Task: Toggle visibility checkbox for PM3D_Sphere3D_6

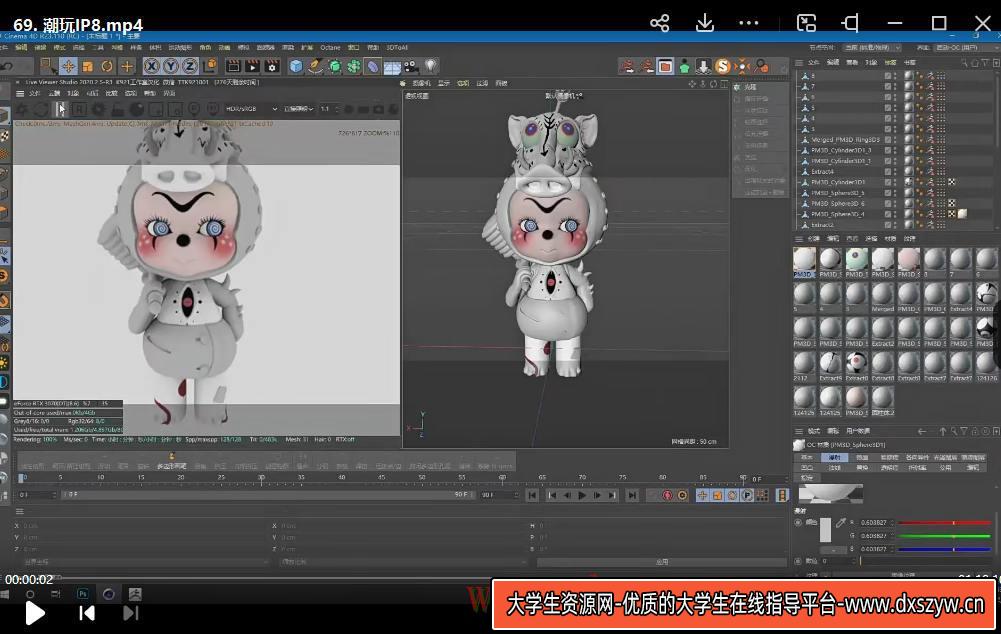Action: (887, 203)
